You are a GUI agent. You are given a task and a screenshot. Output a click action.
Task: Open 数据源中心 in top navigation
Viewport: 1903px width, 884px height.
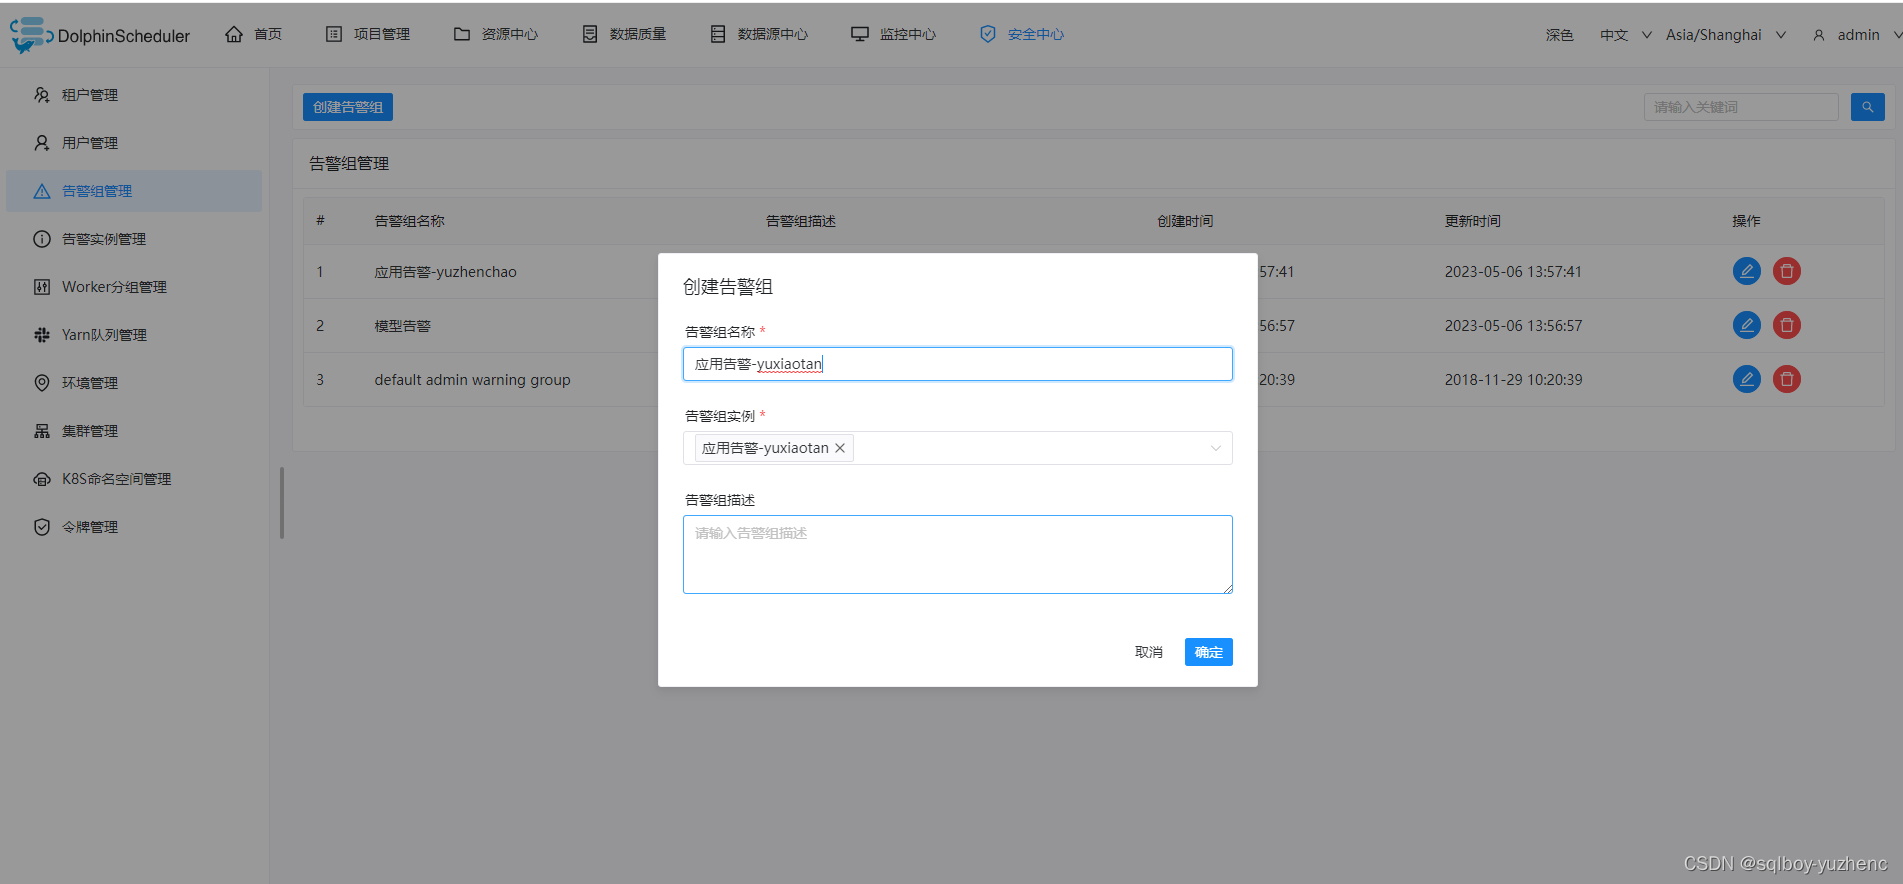pos(759,34)
